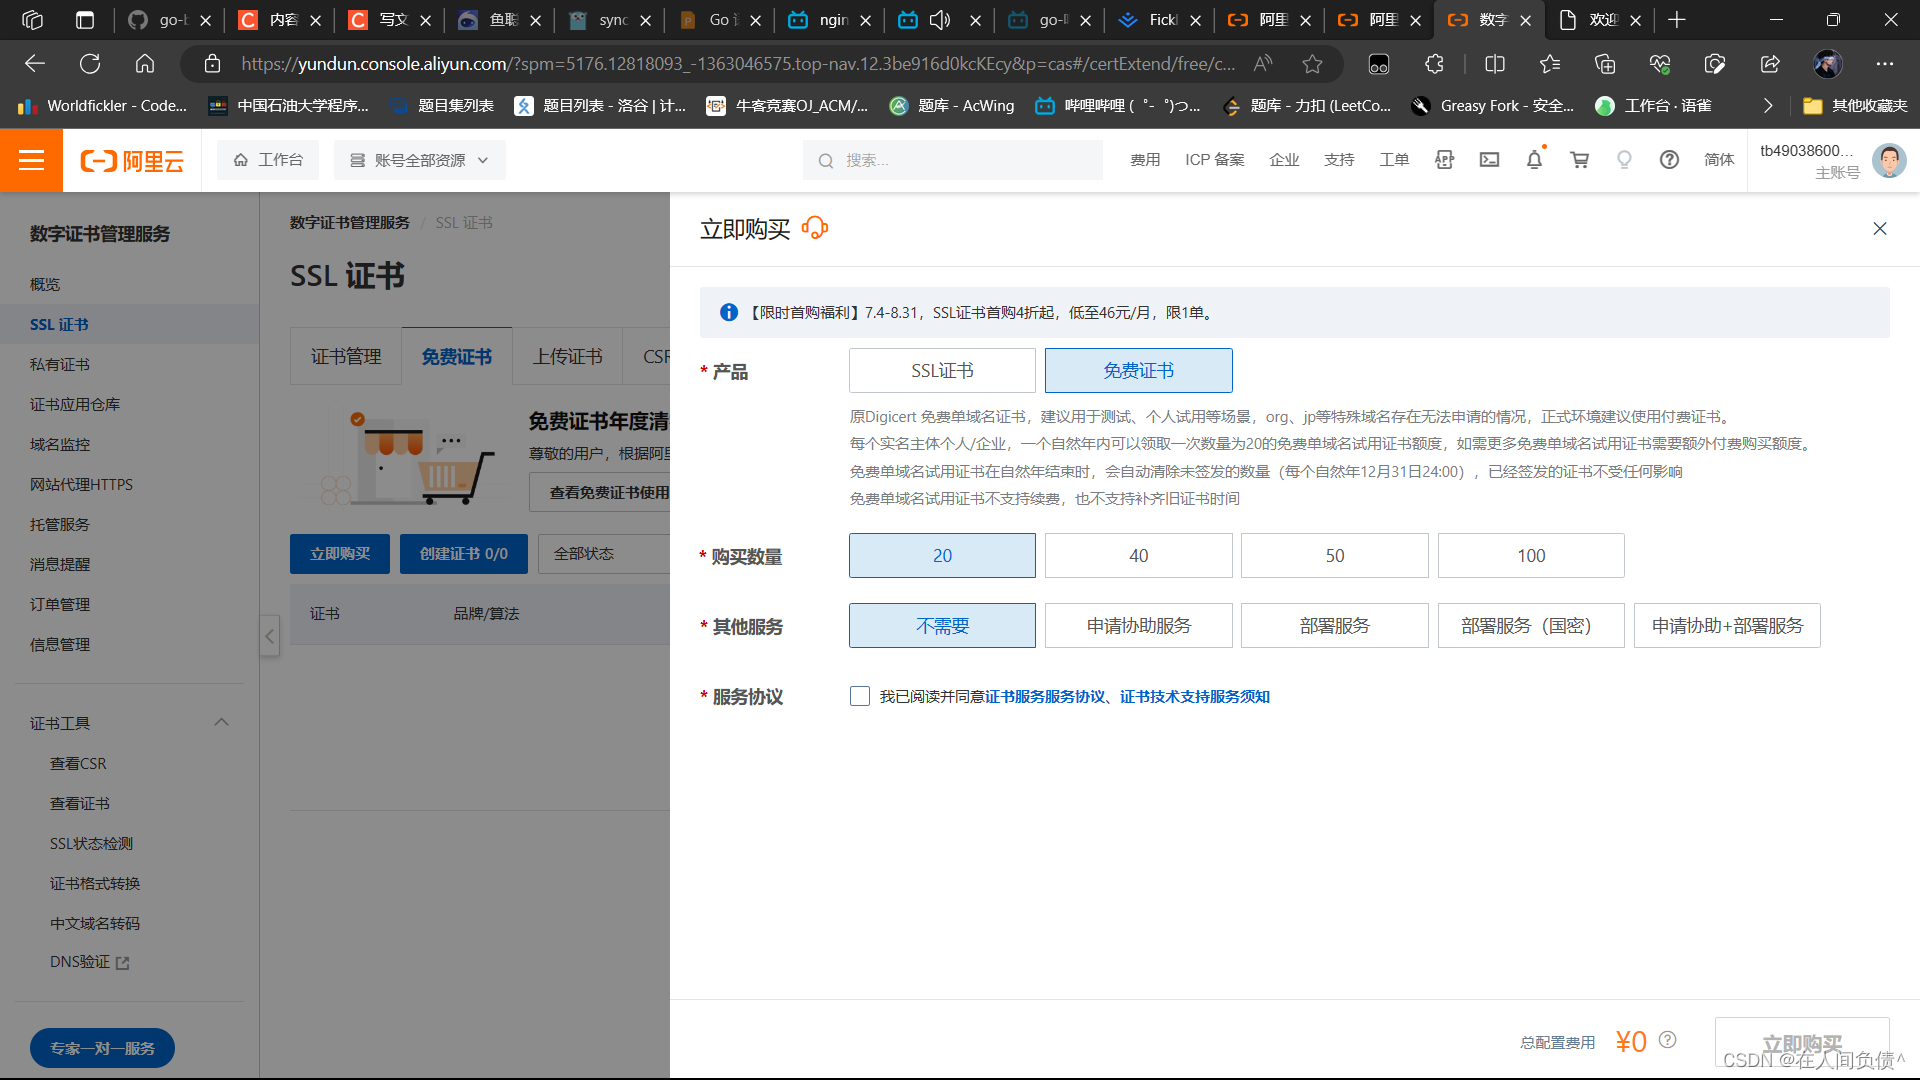Open 查看CSR tool
1920x1080 pixels.
76,764
